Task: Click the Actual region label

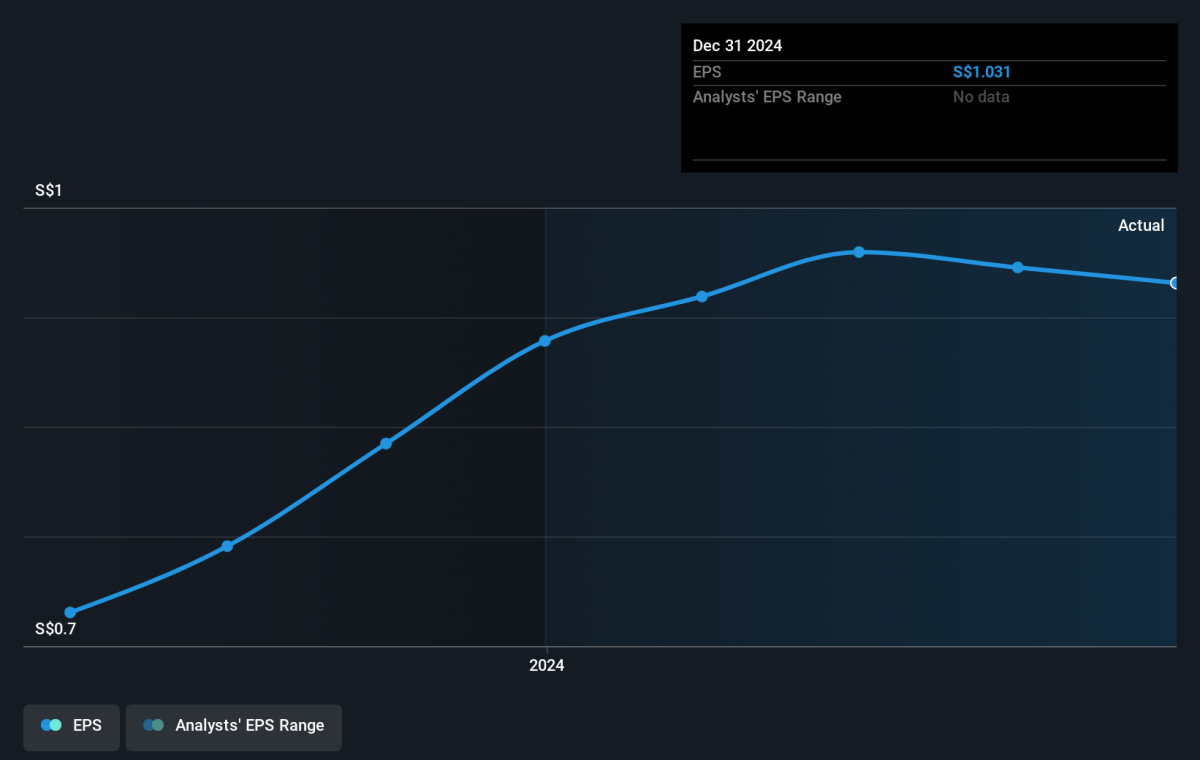Action: [1141, 226]
